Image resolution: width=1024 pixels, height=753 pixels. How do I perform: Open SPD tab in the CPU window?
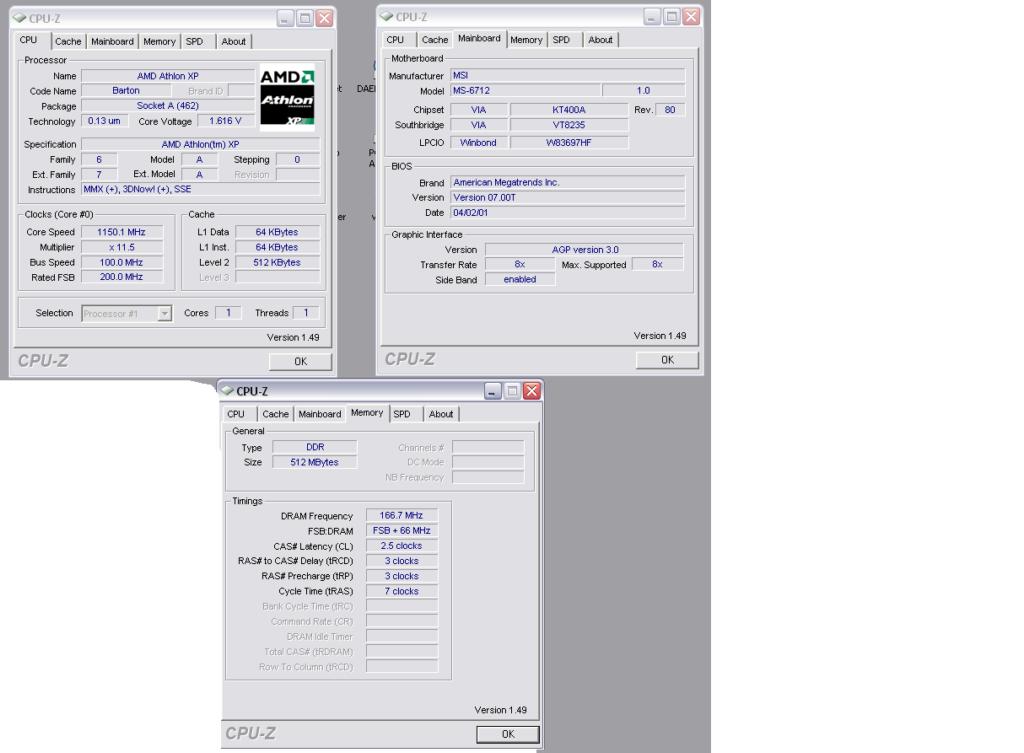coord(195,41)
